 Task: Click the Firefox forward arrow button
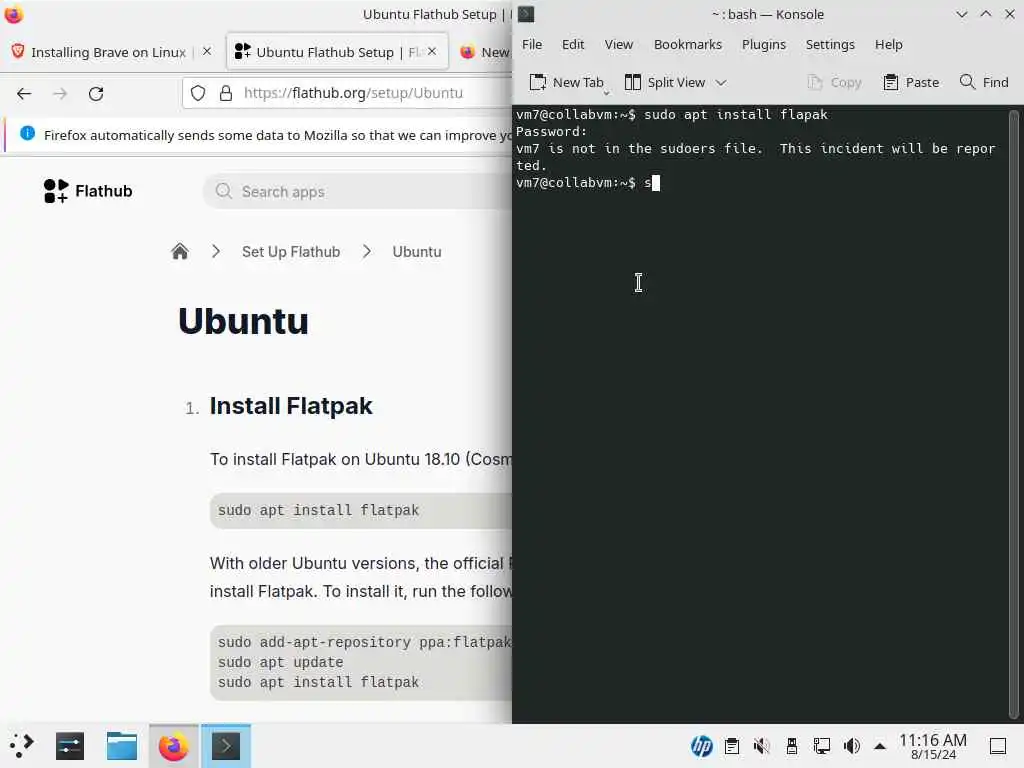(x=60, y=93)
